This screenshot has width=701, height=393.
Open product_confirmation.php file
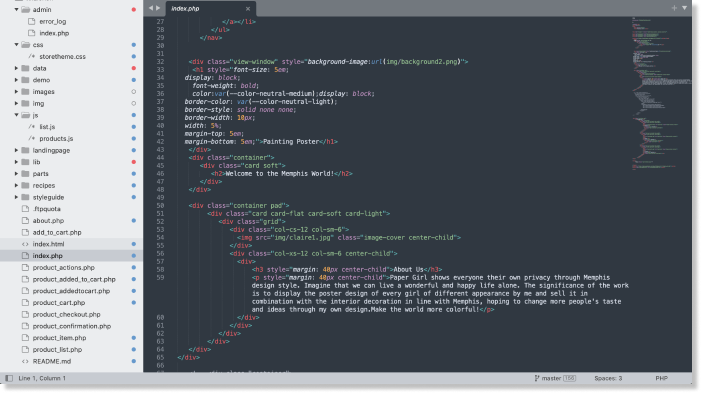point(72,326)
